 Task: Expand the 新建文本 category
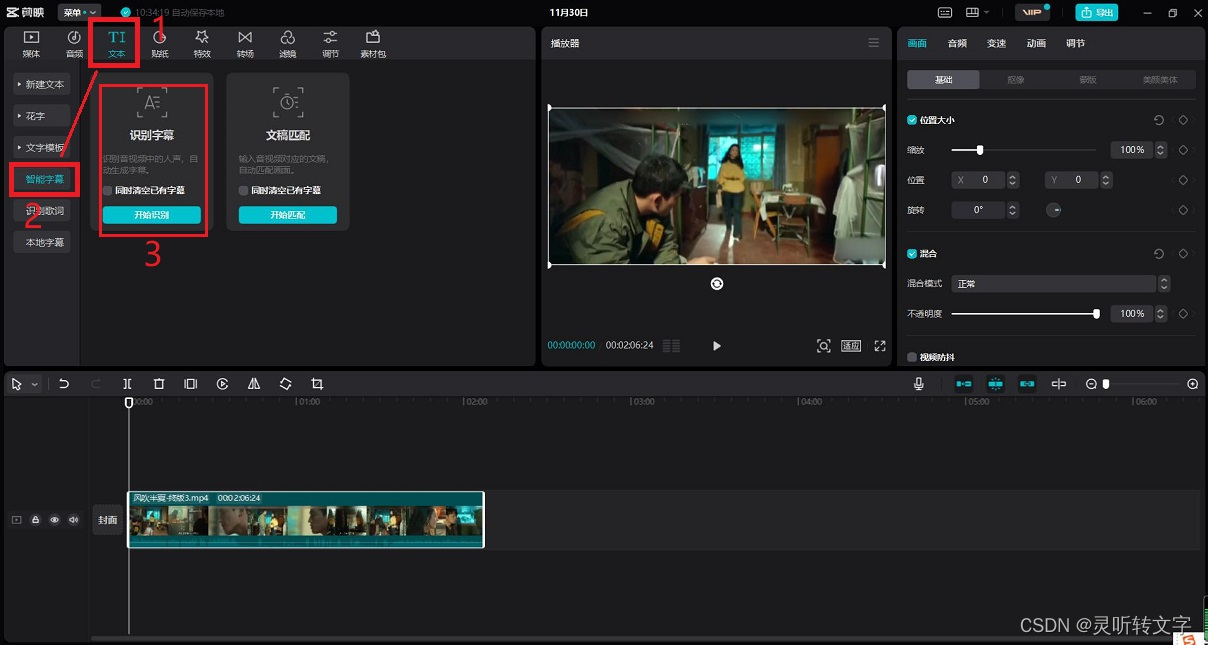pyautogui.click(x=42, y=84)
